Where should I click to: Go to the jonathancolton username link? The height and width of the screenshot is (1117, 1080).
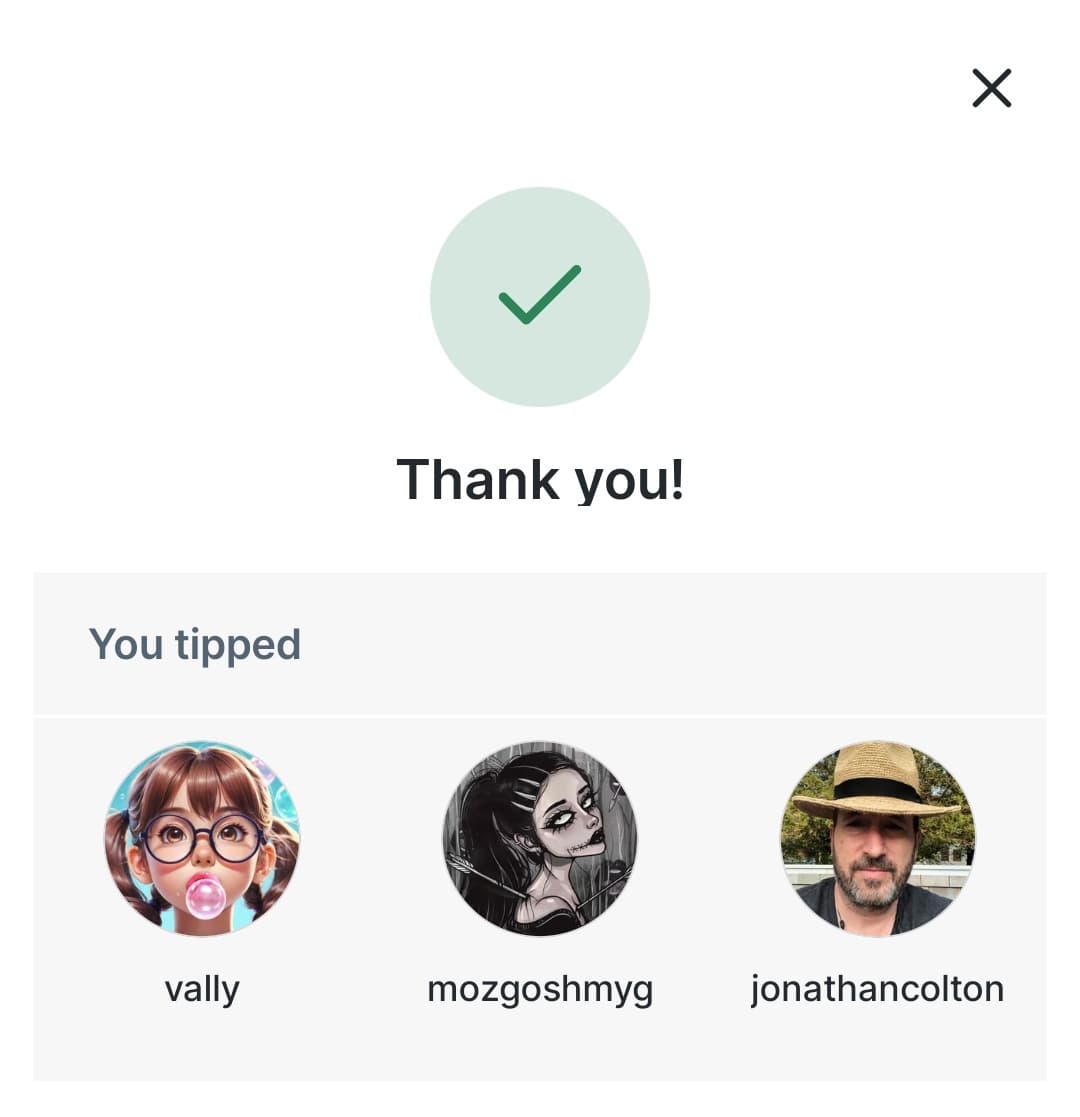point(877,989)
